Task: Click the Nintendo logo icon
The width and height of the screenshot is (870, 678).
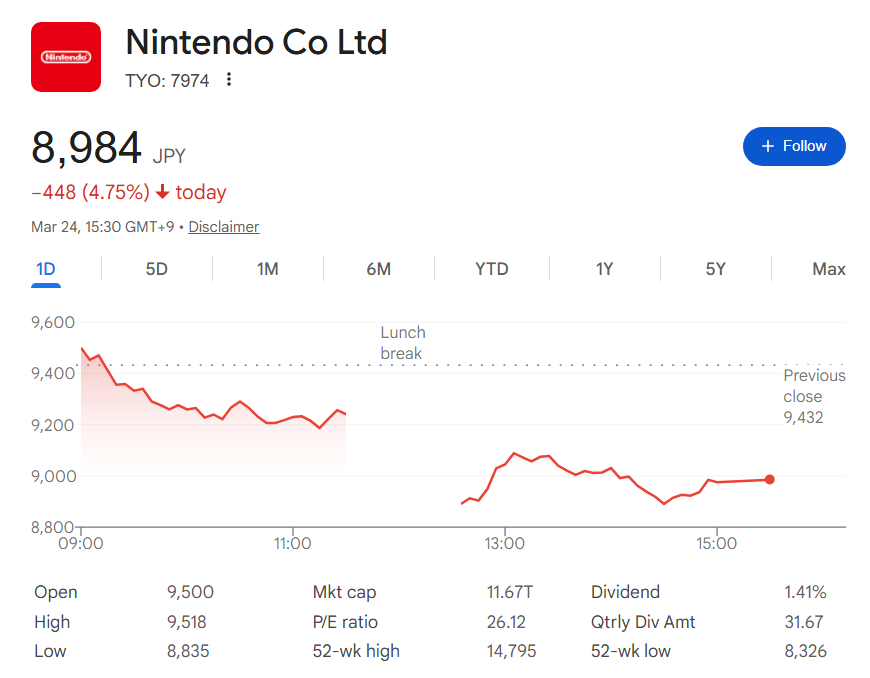Action: (x=66, y=57)
